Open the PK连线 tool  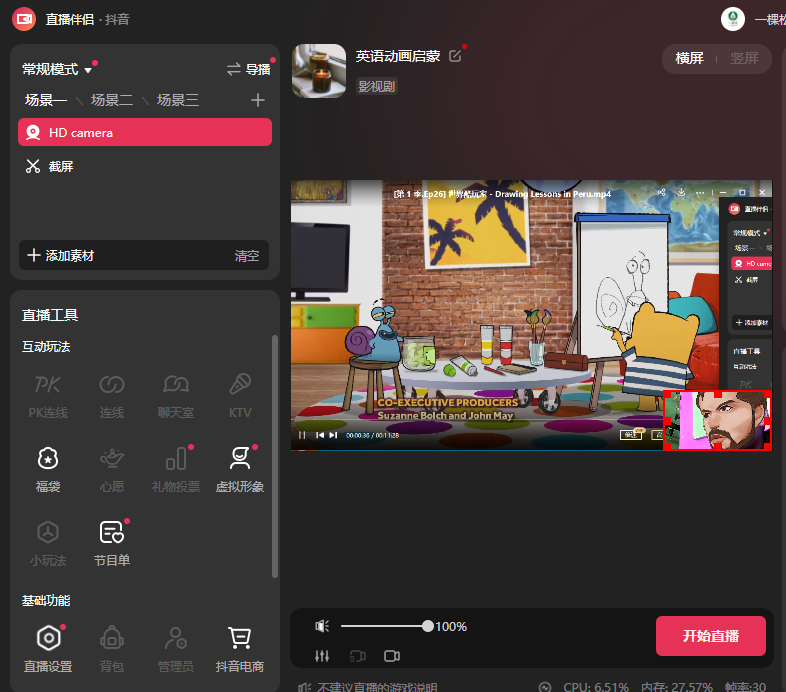click(48, 396)
